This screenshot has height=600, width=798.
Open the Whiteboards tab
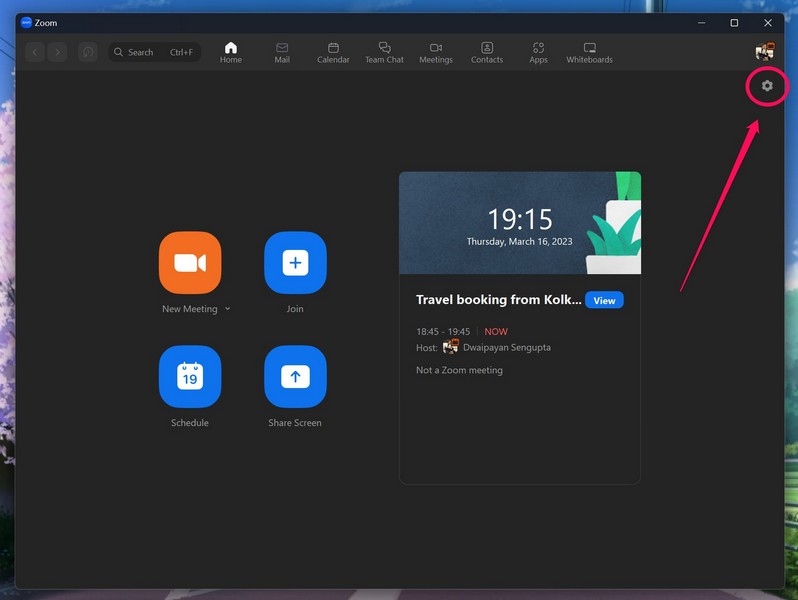(589, 52)
